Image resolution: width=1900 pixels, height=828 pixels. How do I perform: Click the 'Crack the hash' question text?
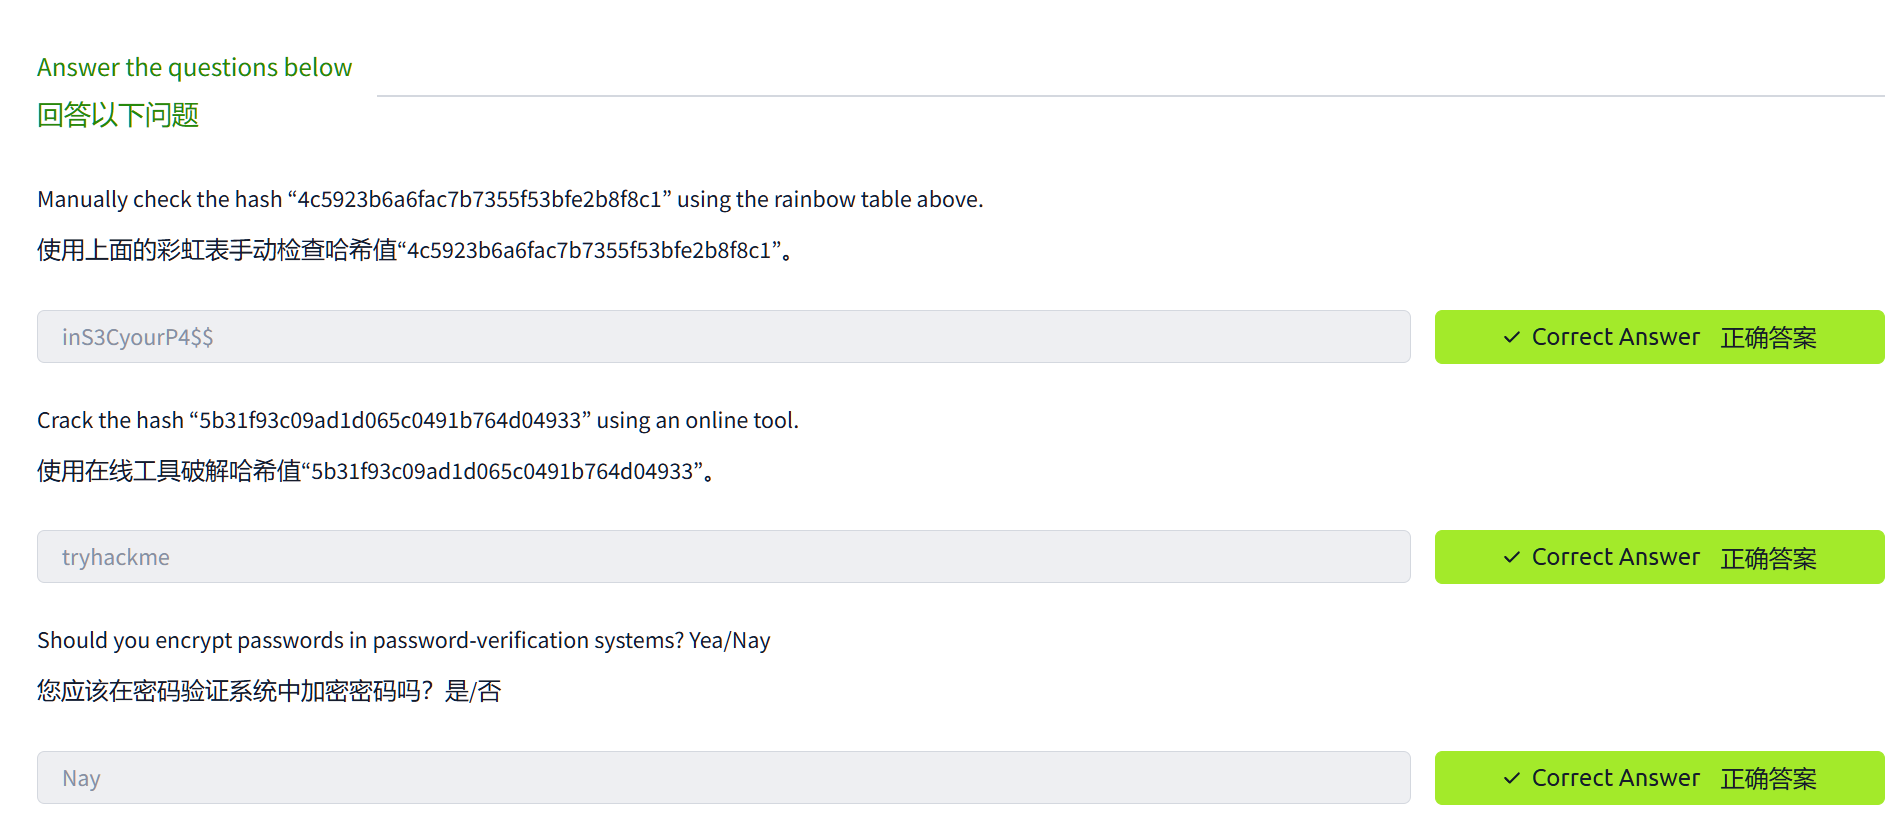click(417, 420)
